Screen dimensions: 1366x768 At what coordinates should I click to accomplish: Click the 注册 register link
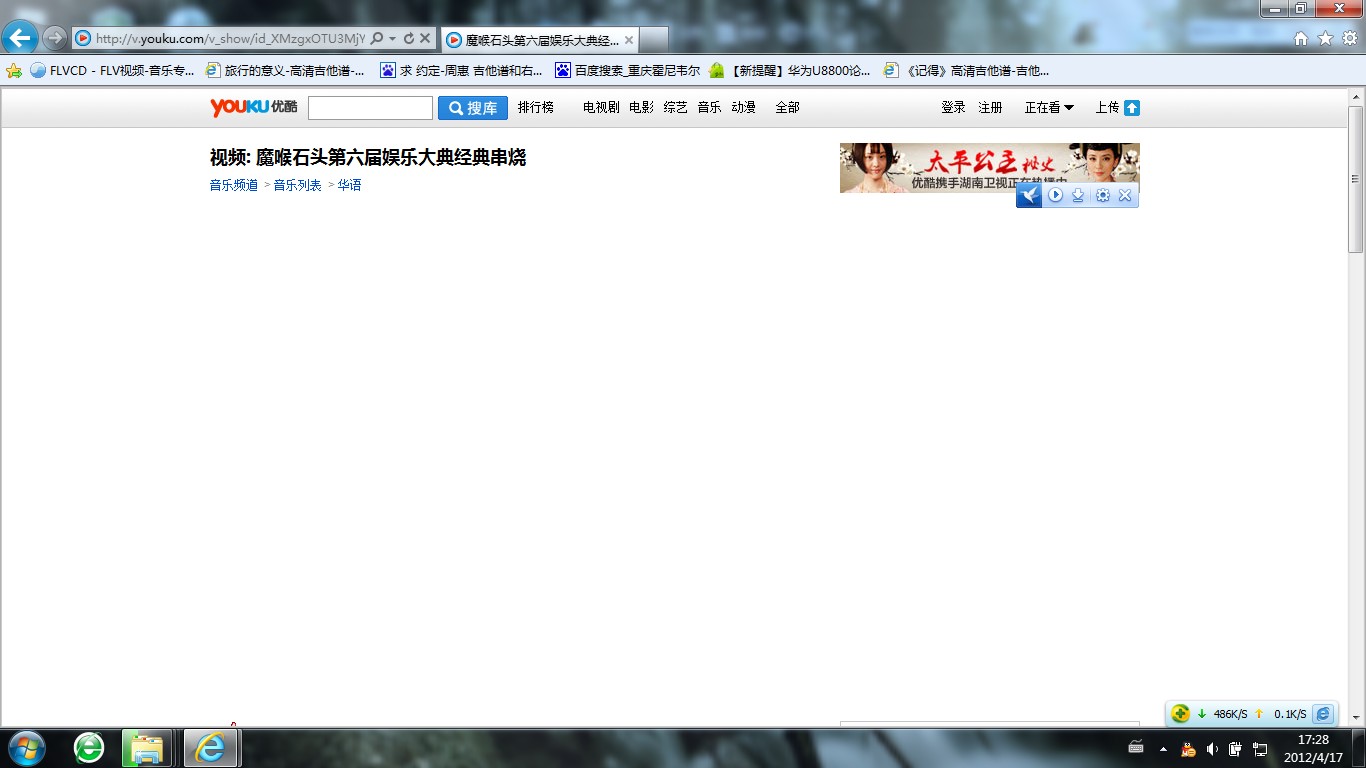point(990,107)
